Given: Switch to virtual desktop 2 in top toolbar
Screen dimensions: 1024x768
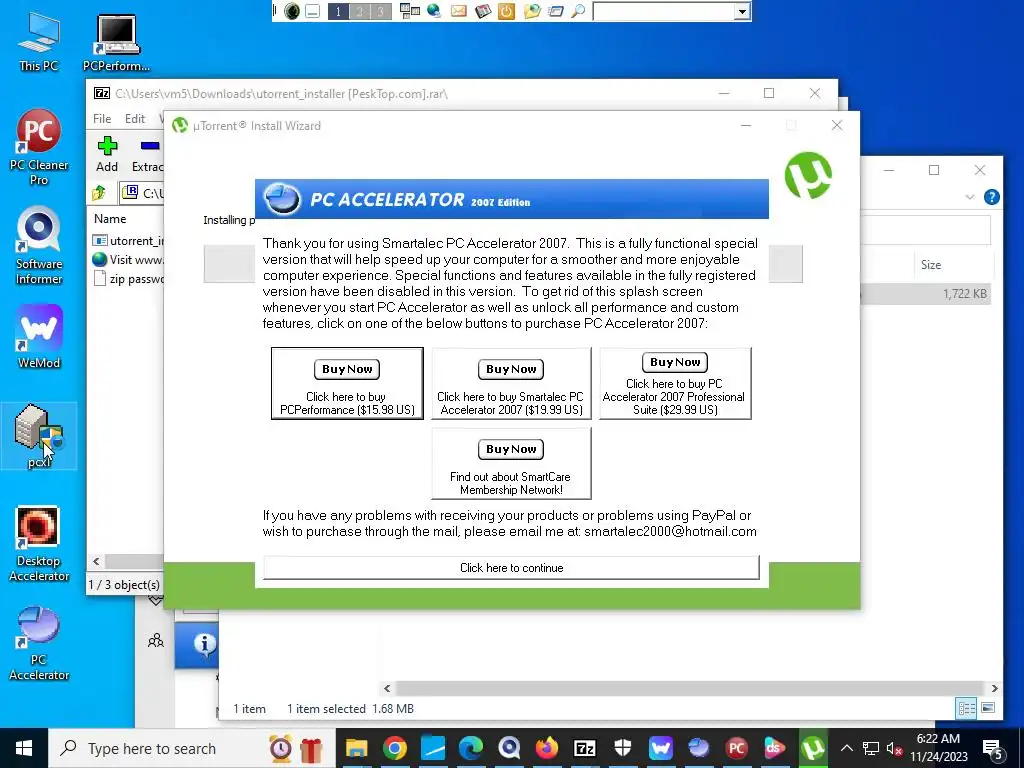Looking at the screenshot, I should (x=359, y=11).
